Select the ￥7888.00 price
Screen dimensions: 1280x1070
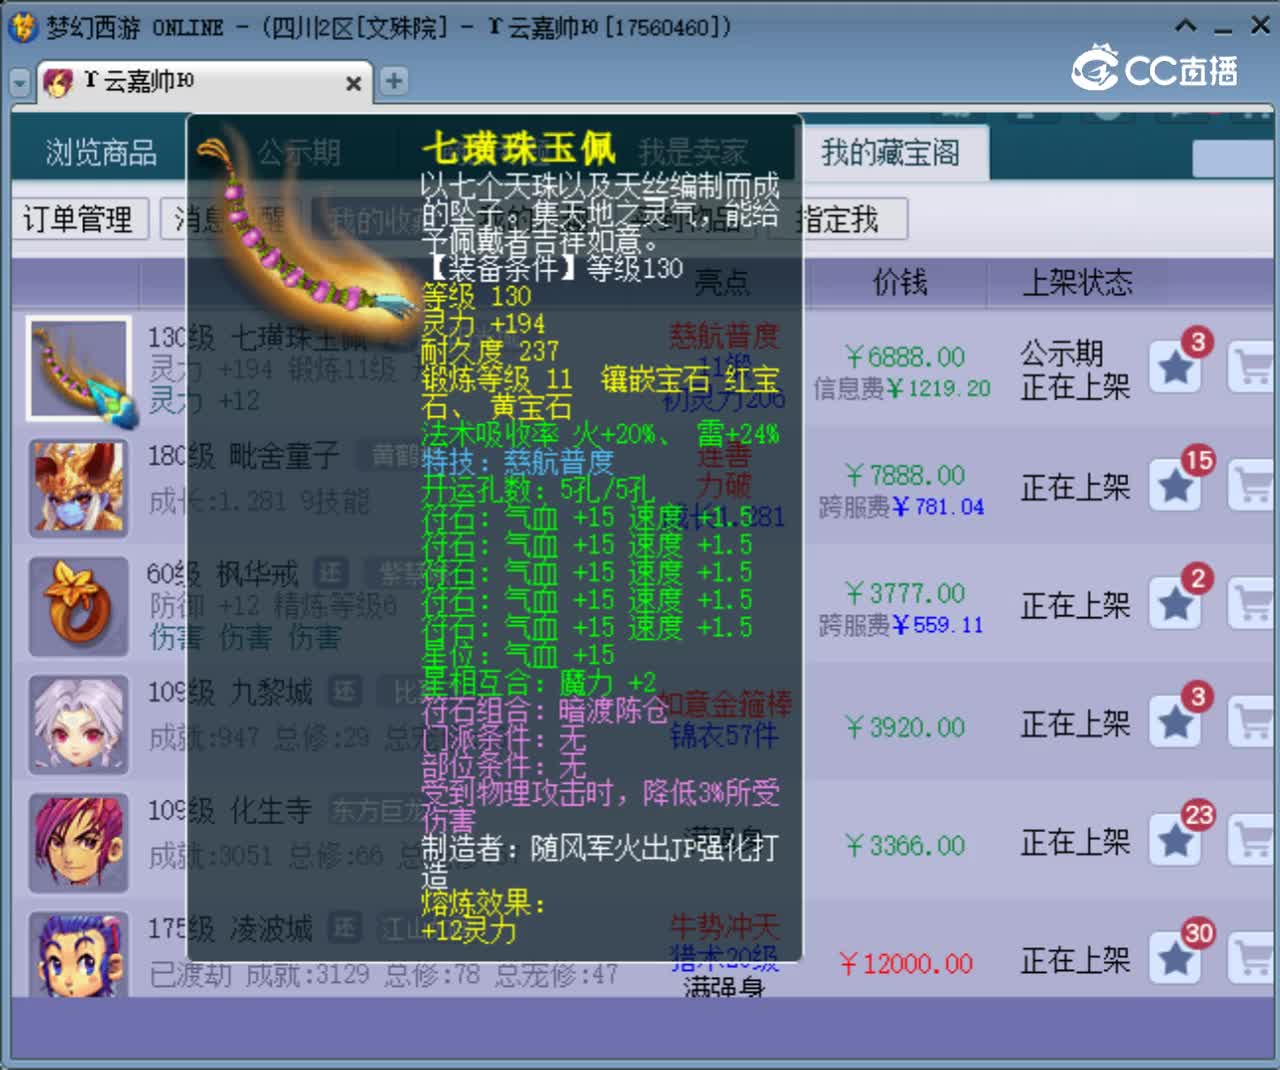pos(904,475)
